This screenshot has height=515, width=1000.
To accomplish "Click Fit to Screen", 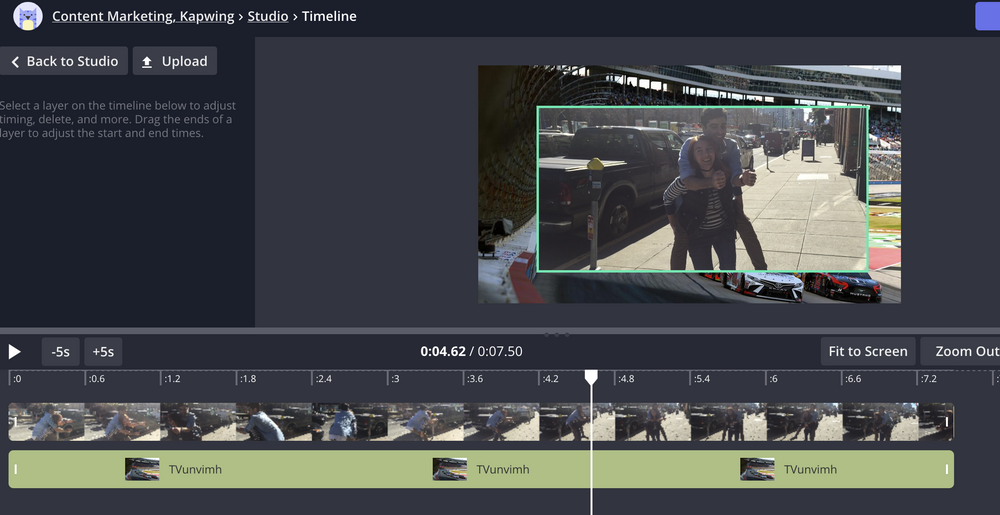I will [x=868, y=351].
